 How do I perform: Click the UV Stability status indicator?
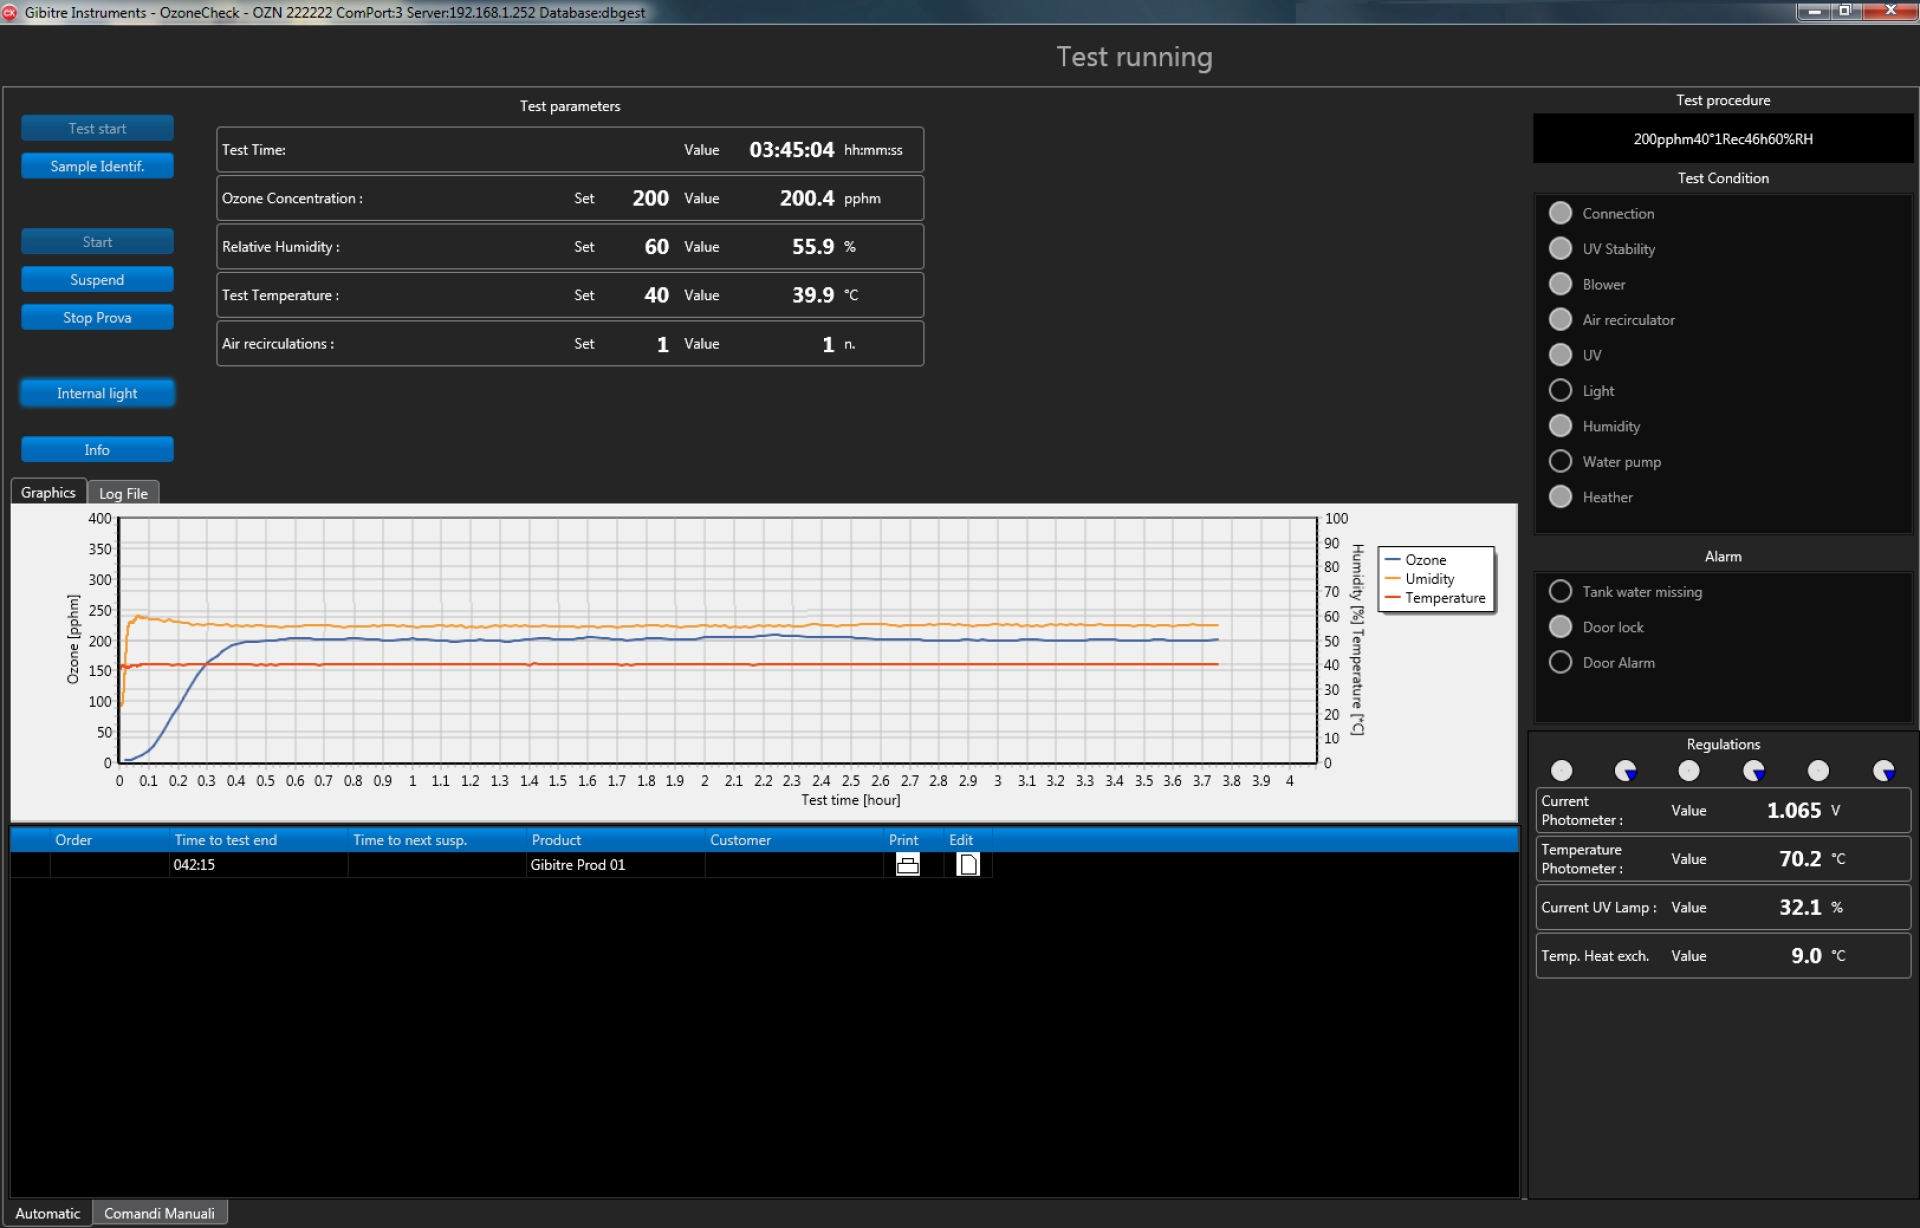pos(1560,249)
